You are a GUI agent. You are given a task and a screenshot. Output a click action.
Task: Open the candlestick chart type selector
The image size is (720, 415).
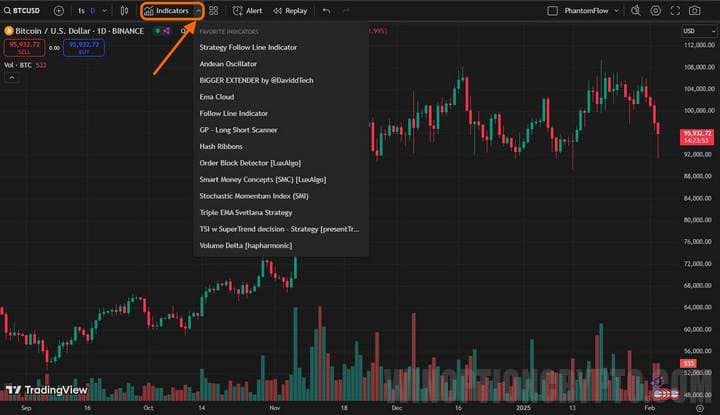124,10
